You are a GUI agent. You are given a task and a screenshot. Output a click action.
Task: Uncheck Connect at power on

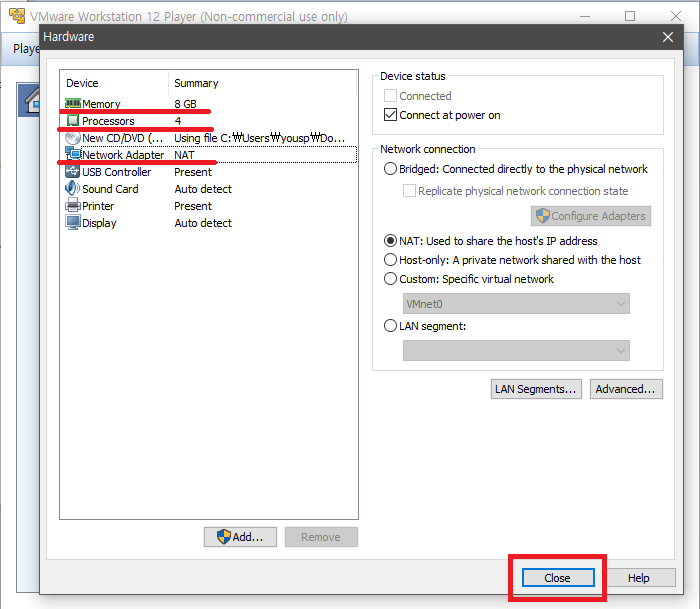point(390,115)
